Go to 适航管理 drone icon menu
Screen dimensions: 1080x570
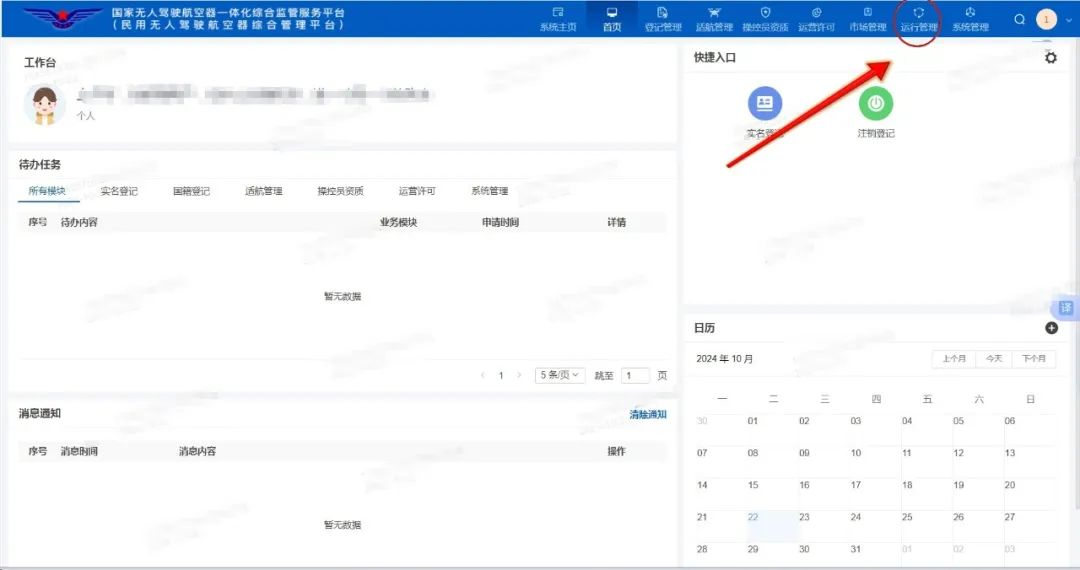[713, 19]
